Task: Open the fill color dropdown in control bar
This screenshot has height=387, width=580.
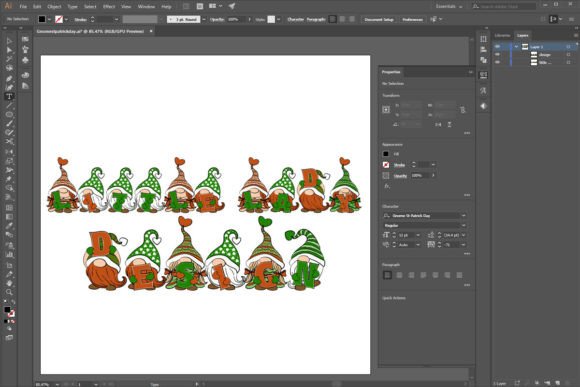Action: tap(49, 19)
